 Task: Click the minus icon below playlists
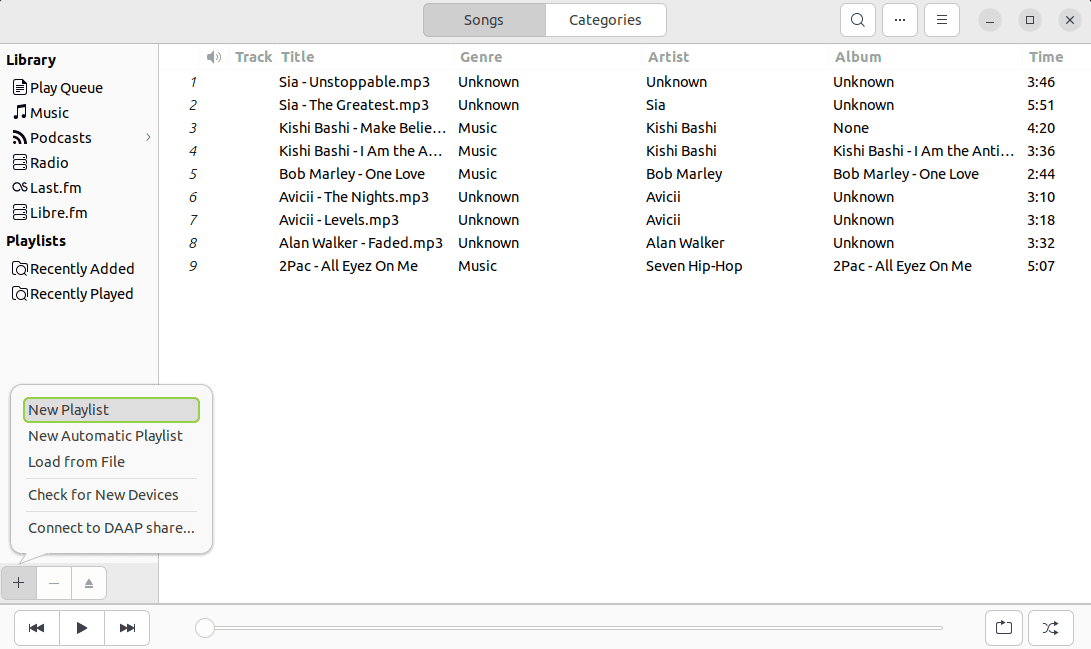click(x=53, y=582)
